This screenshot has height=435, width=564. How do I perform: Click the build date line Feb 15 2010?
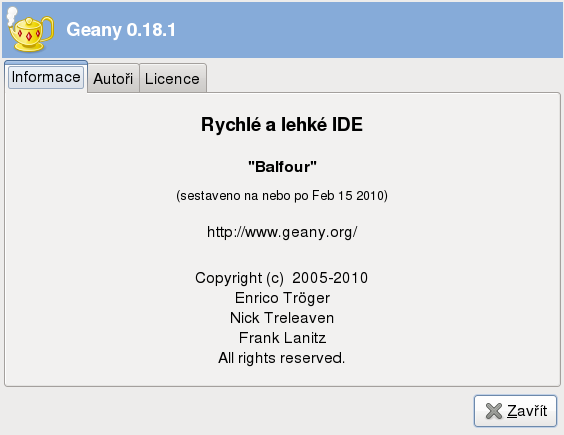click(282, 196)
